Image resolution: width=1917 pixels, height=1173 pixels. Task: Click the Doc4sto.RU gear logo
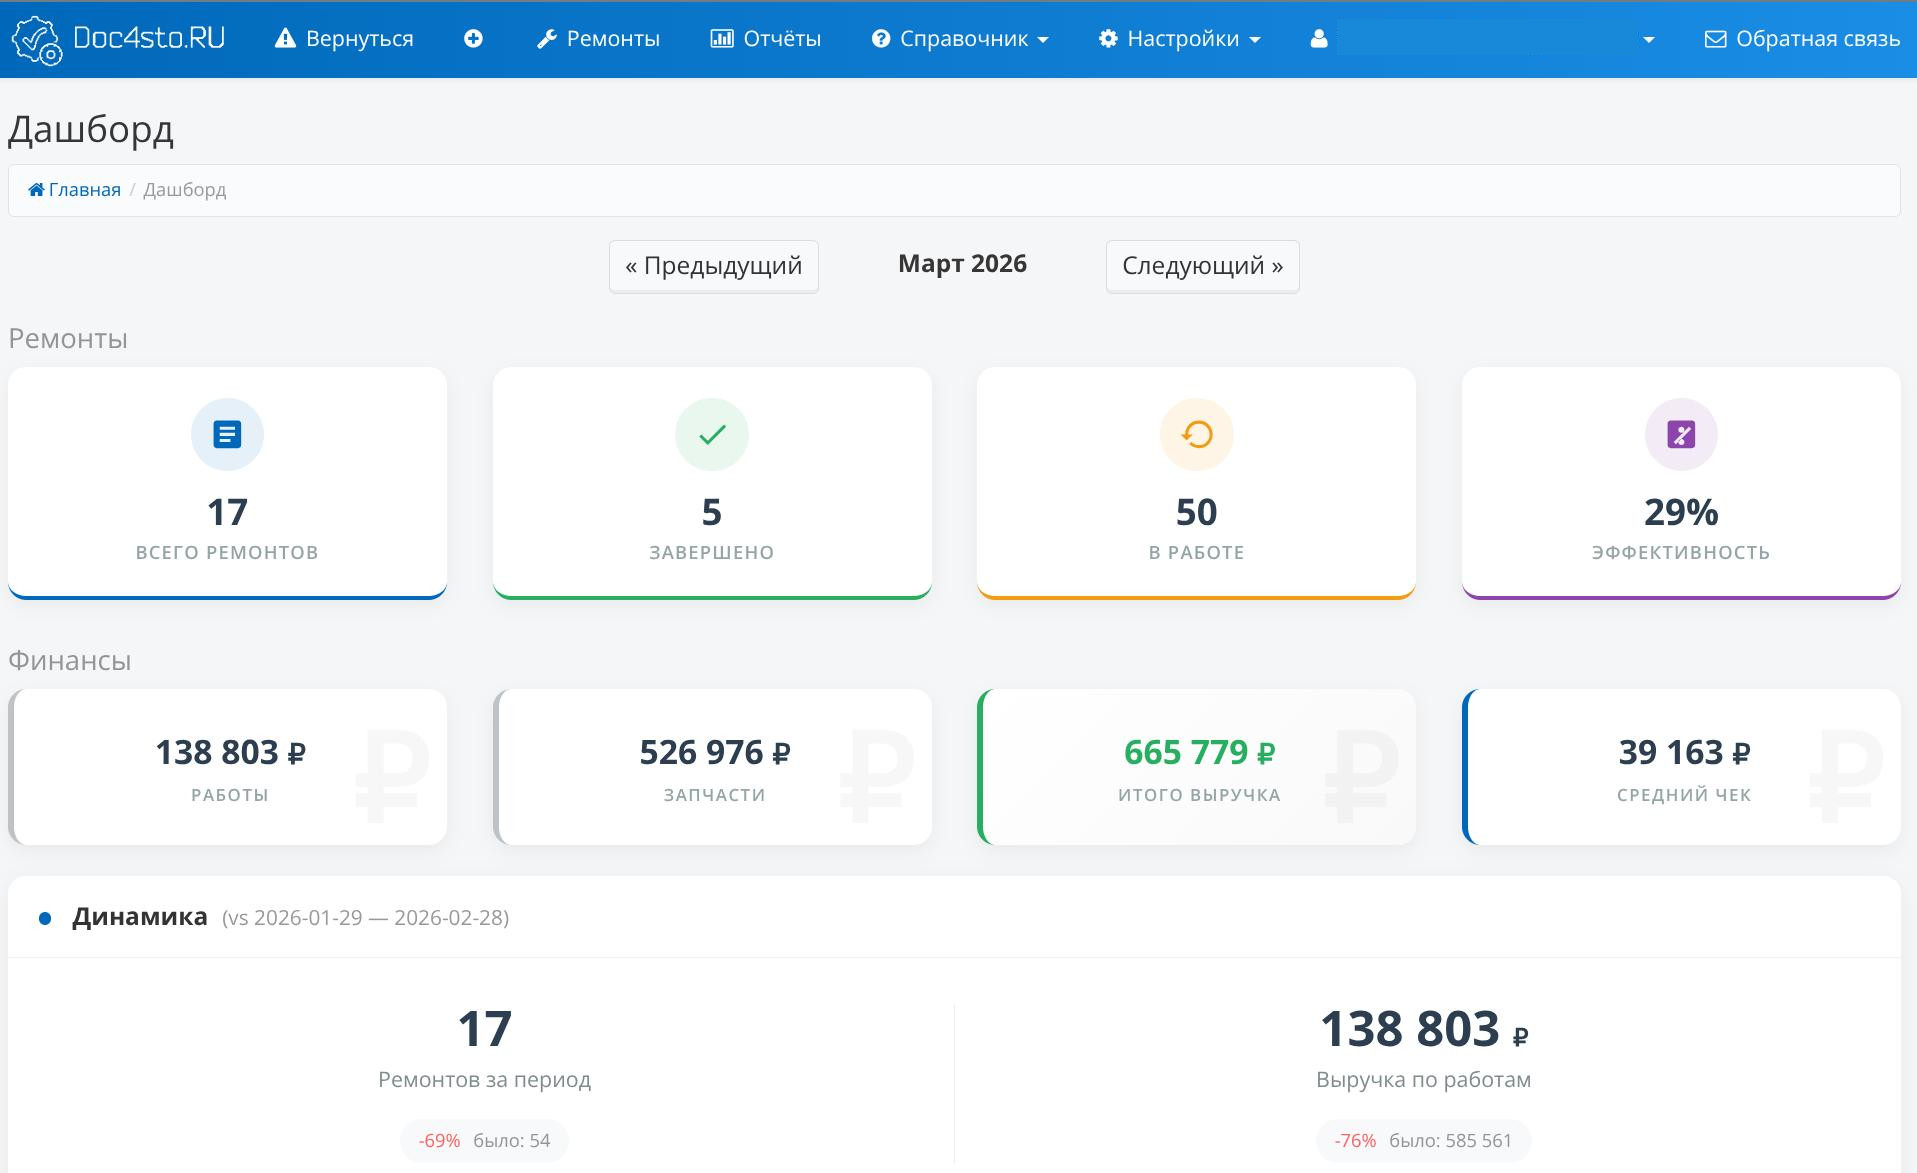(36, 40)
